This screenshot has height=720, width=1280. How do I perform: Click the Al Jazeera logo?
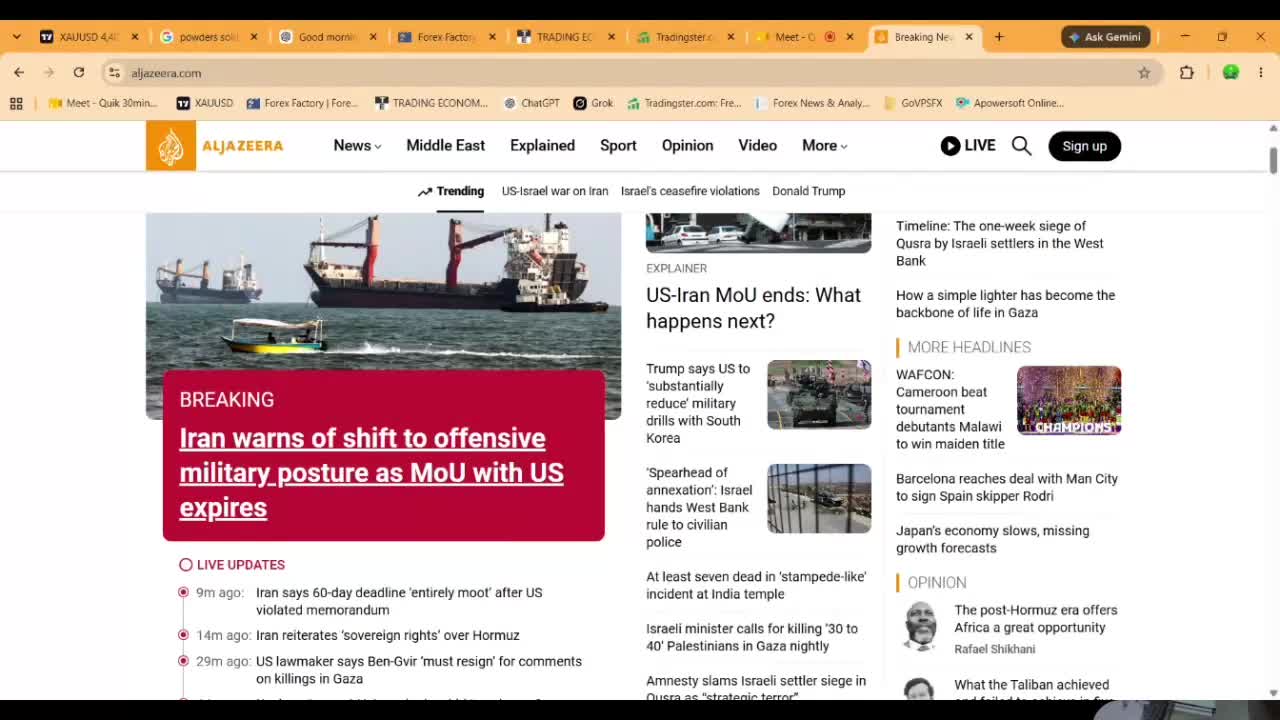tap(215, 146)
